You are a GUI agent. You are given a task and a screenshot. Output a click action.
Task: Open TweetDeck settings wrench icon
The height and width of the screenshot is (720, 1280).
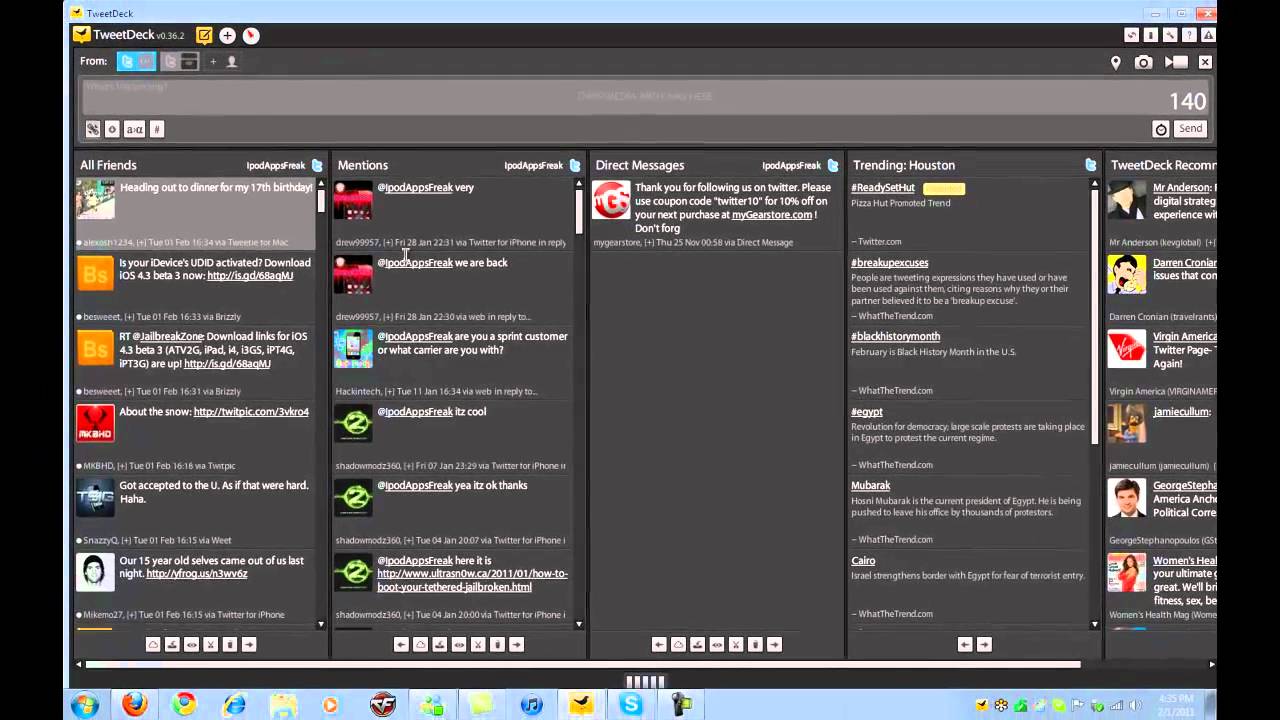(x=1169, y=35)
